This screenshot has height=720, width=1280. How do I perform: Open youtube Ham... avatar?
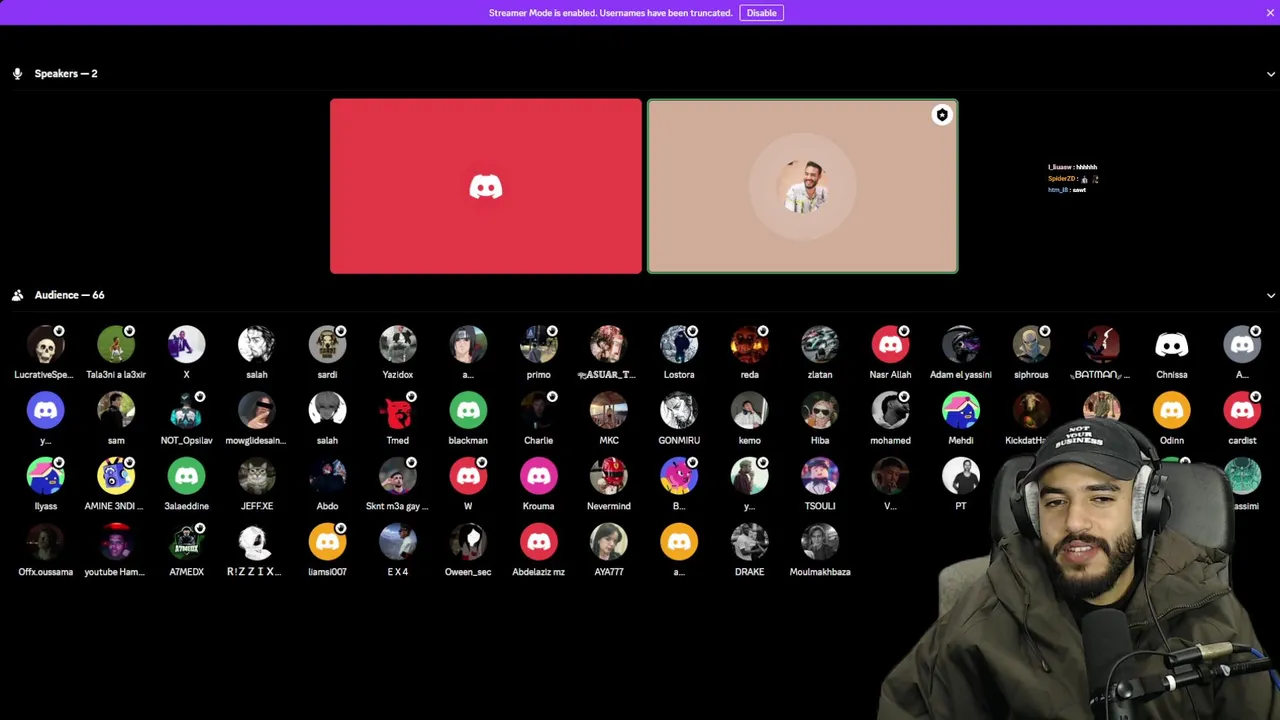[116, 543]
